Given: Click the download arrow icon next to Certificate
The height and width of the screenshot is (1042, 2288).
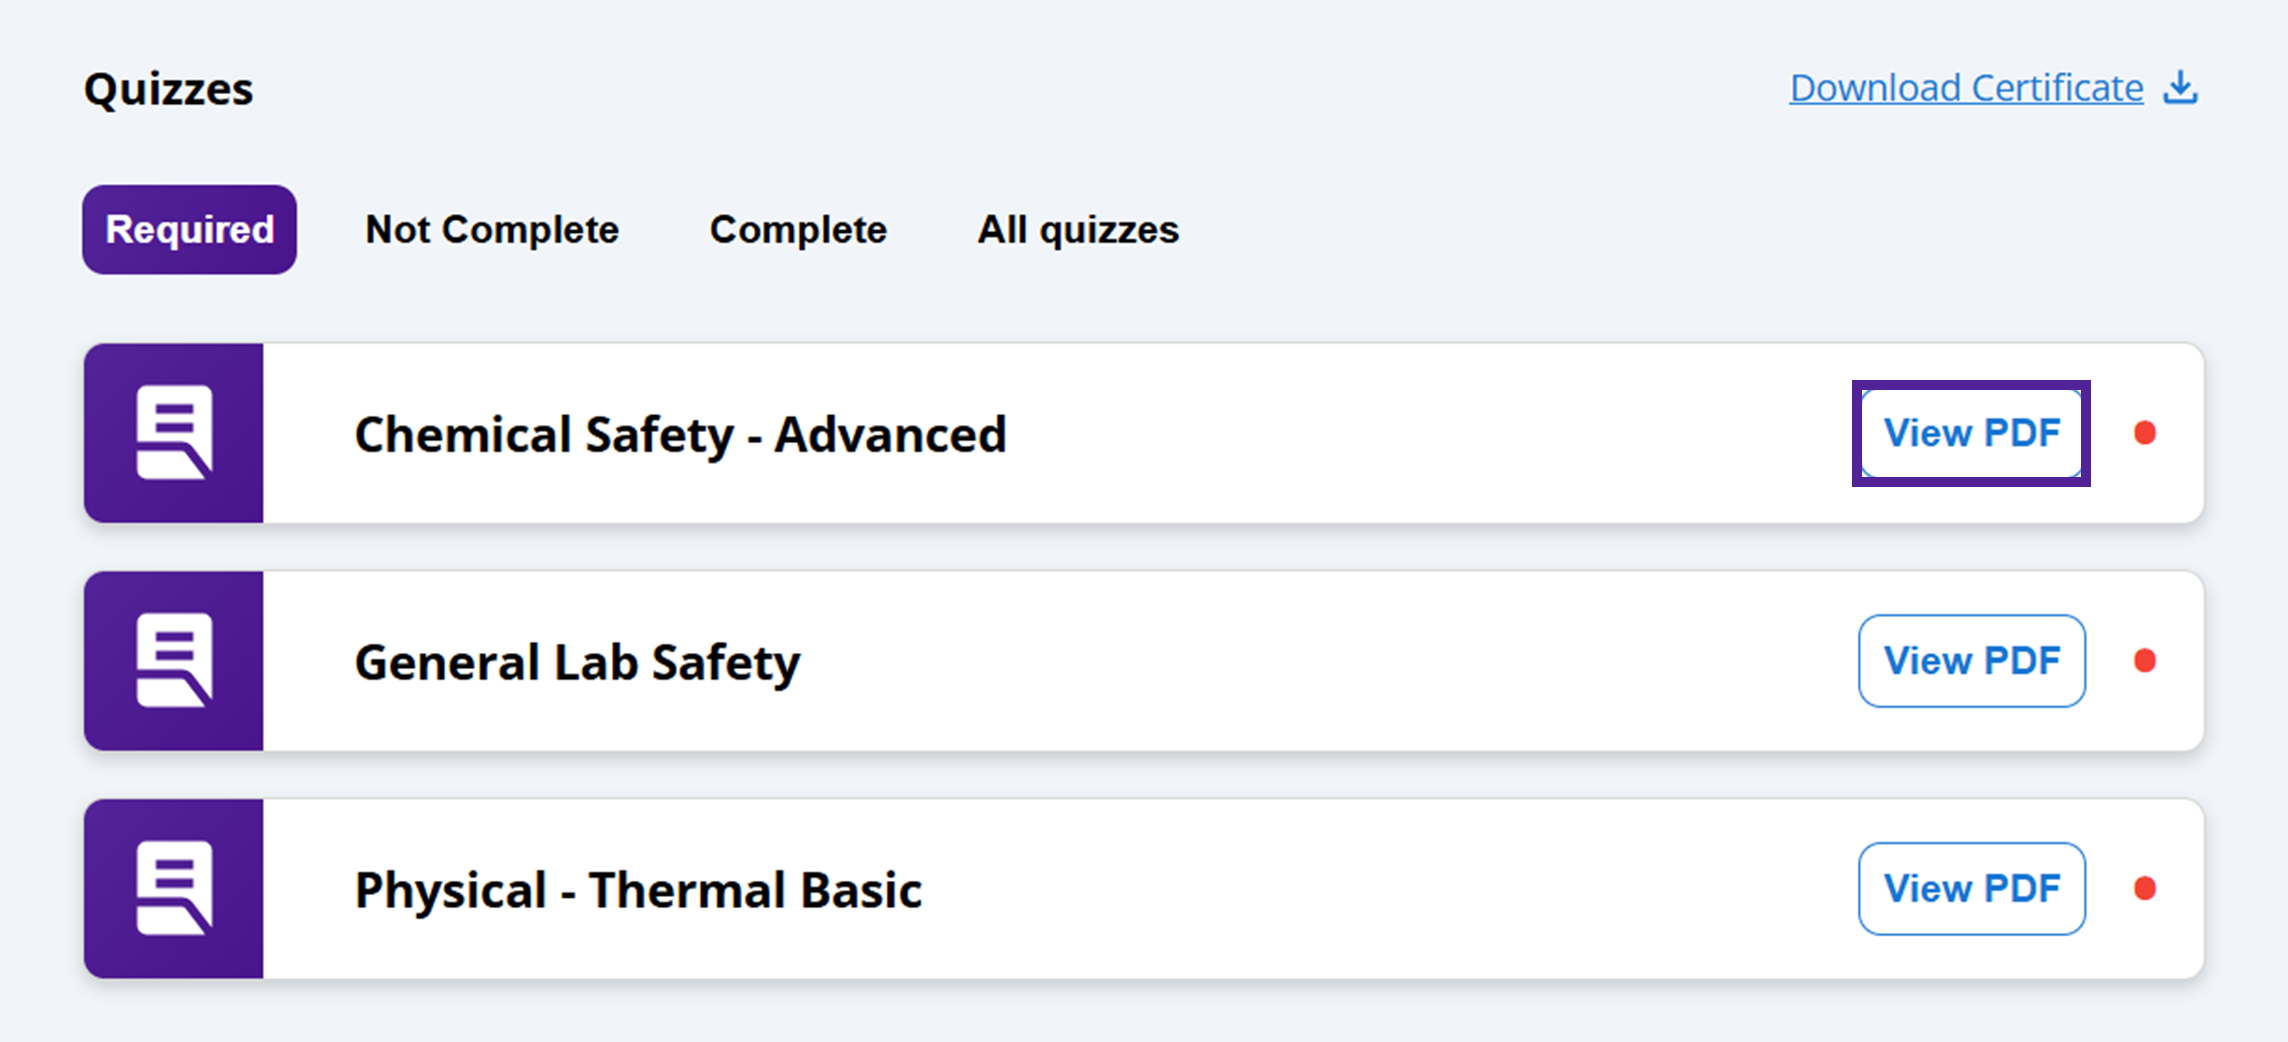Looking at the screenshot, I should pos(2180,88).
